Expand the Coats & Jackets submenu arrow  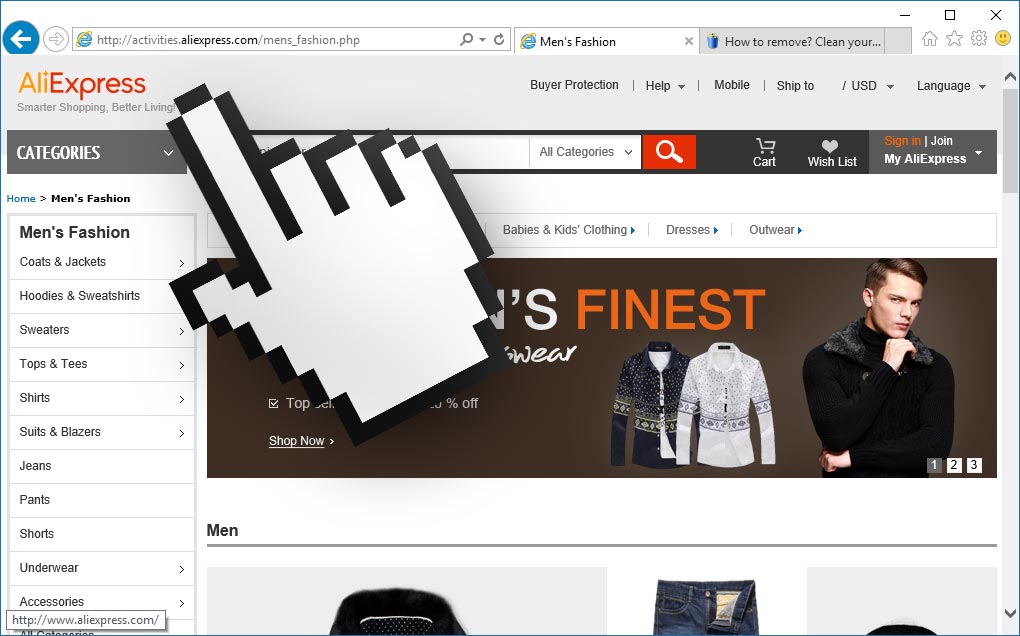click(x=181, y=263)
